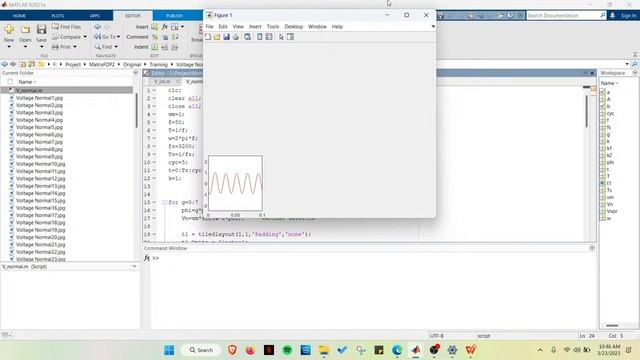The width and height of the screenshot is (640, 360).
Task: Select variable phi in the Workspace
Action: coord(610,162)
